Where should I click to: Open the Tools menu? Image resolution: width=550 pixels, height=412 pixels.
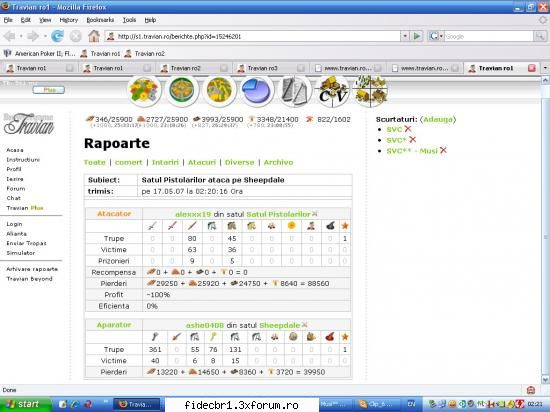pos(129,20)
